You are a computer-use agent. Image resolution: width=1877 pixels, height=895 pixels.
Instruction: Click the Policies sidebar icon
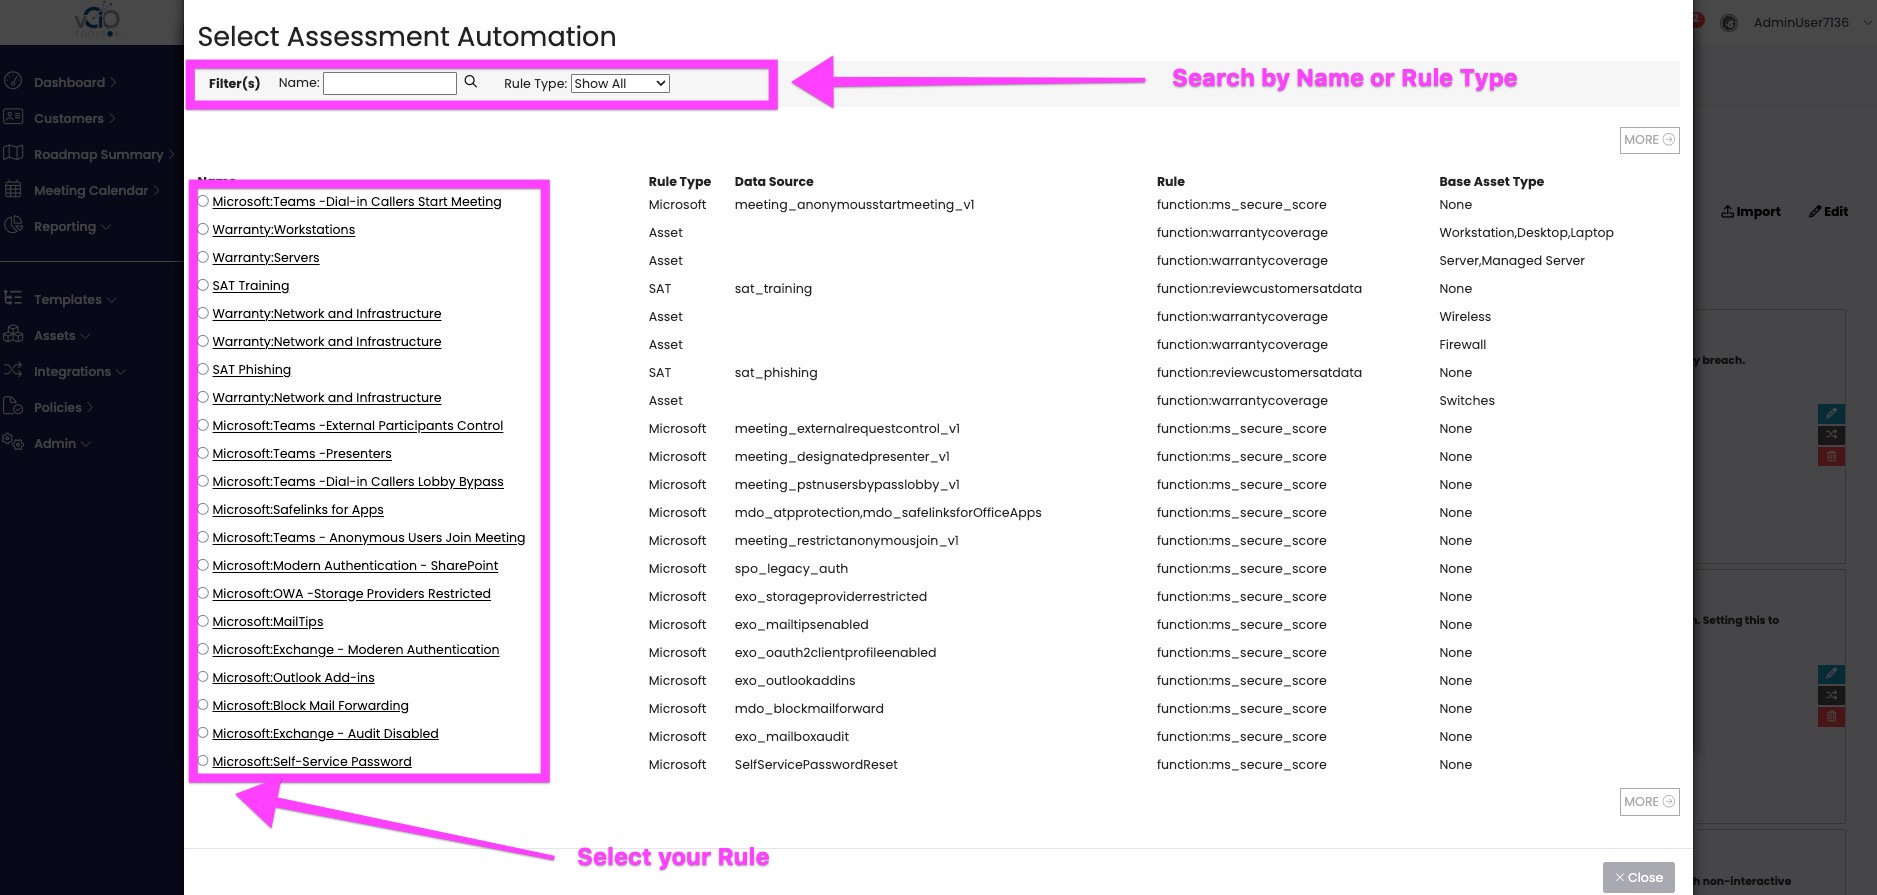14,406
